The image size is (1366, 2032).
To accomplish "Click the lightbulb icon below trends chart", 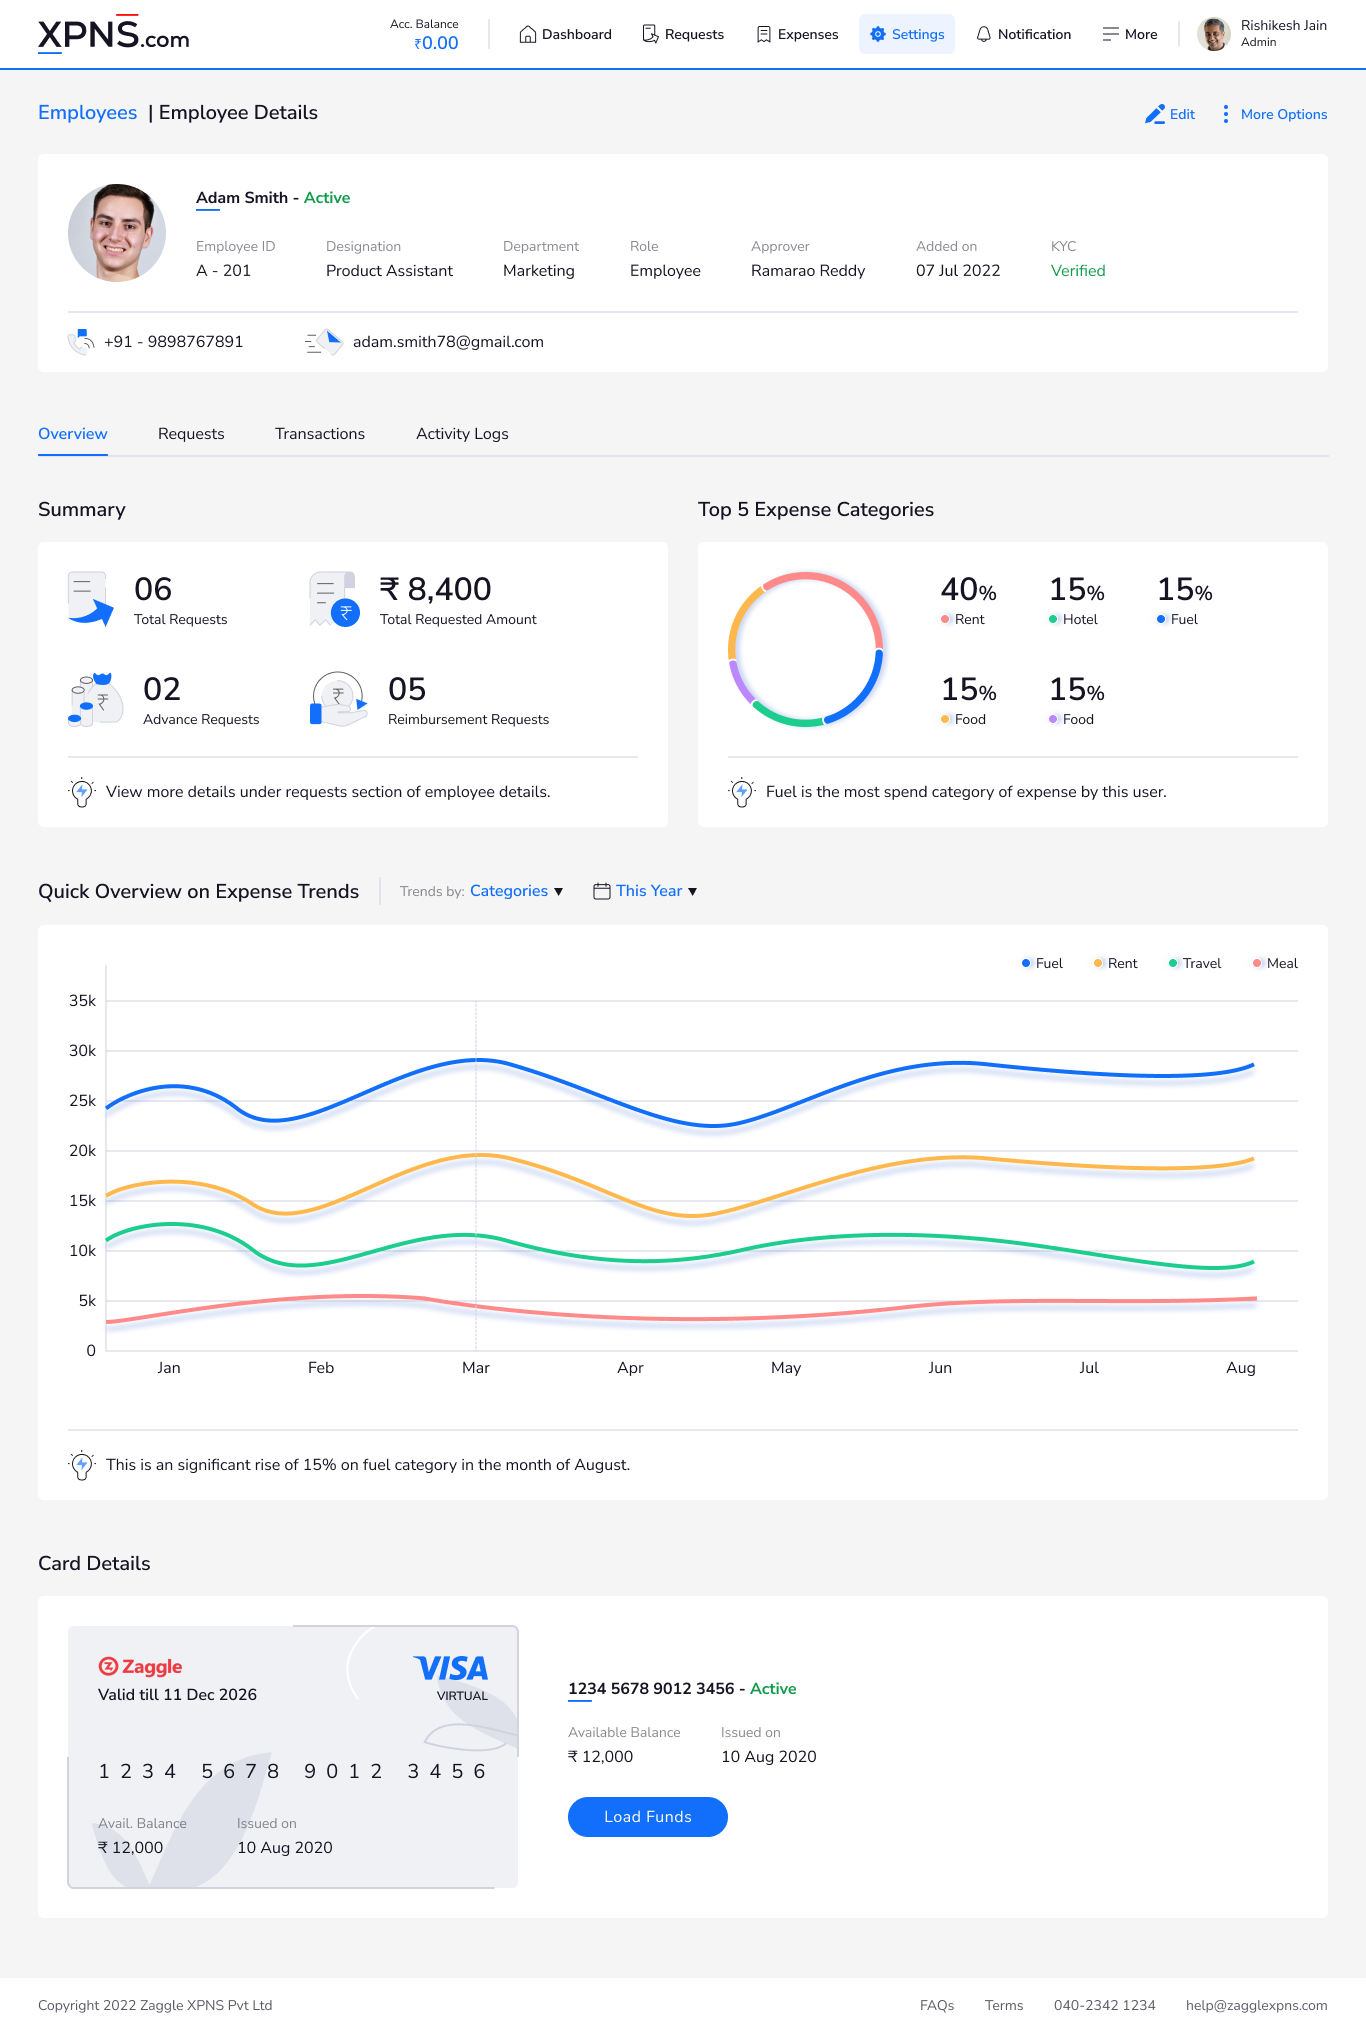I will tap(82, 1465).
